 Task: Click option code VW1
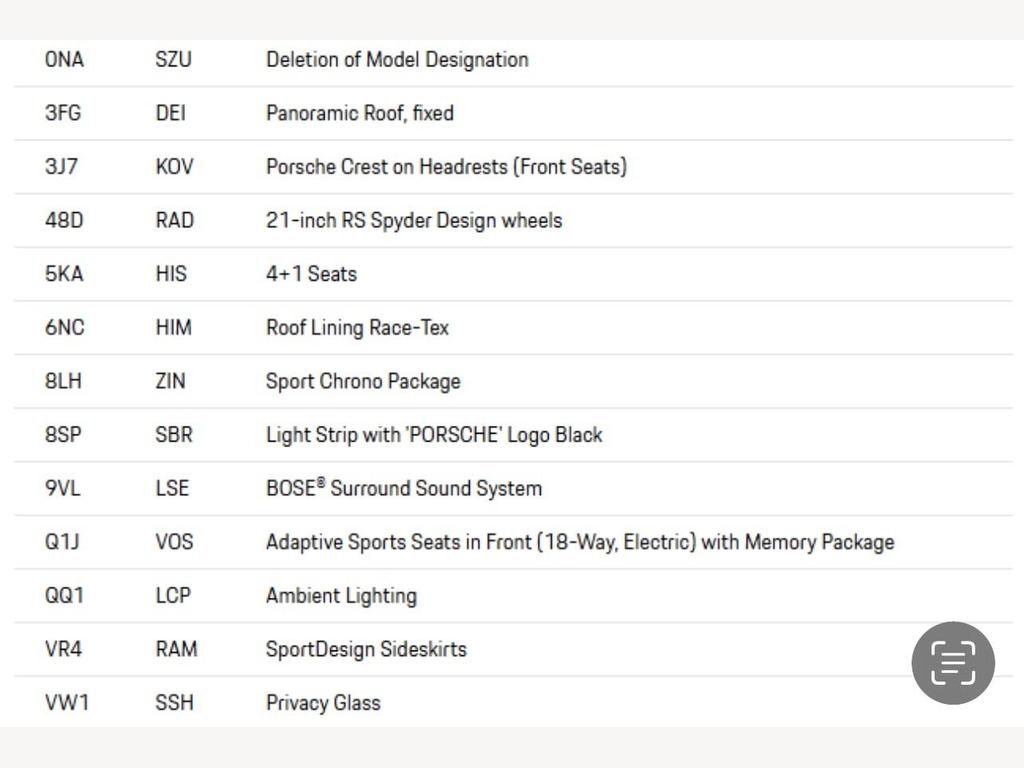67,703
